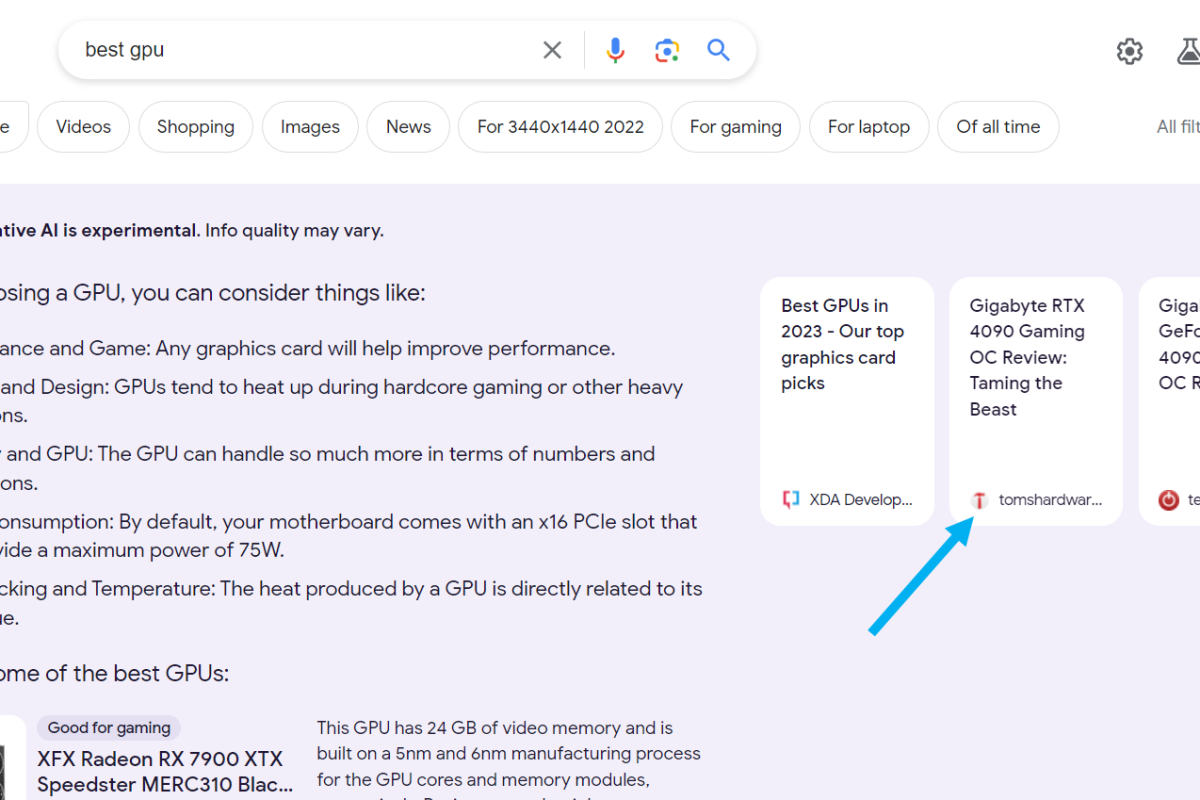Screen dimensions: 1200x800
Task: Open the settings gear
Action: (x=1130, y=51)
